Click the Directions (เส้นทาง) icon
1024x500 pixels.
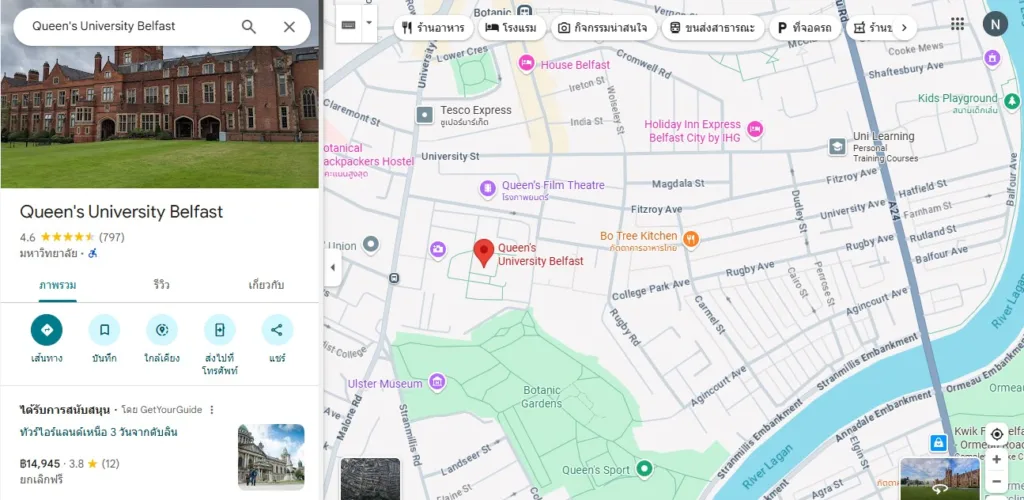tap(46, 330)
